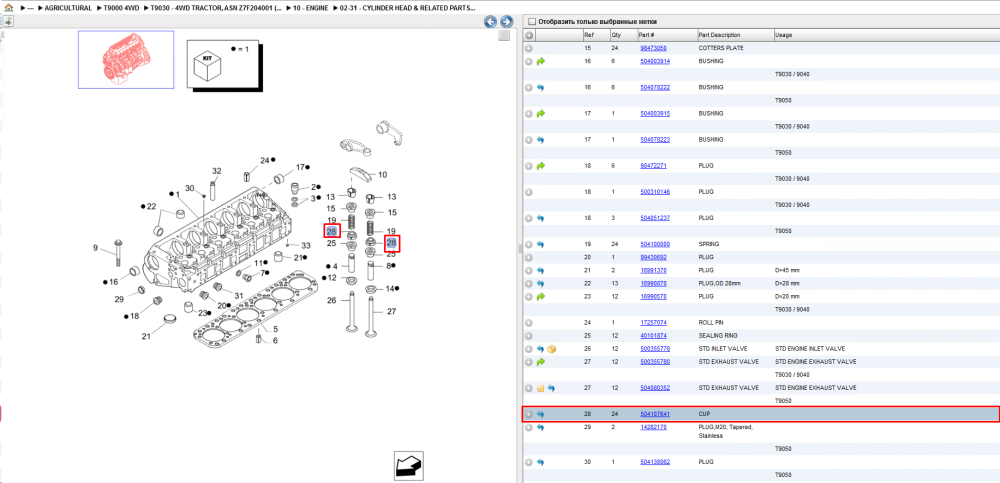This screenshot has width=1000, height=483.
Task: Go to previous figure with back arrow
Action: [490, 22]
